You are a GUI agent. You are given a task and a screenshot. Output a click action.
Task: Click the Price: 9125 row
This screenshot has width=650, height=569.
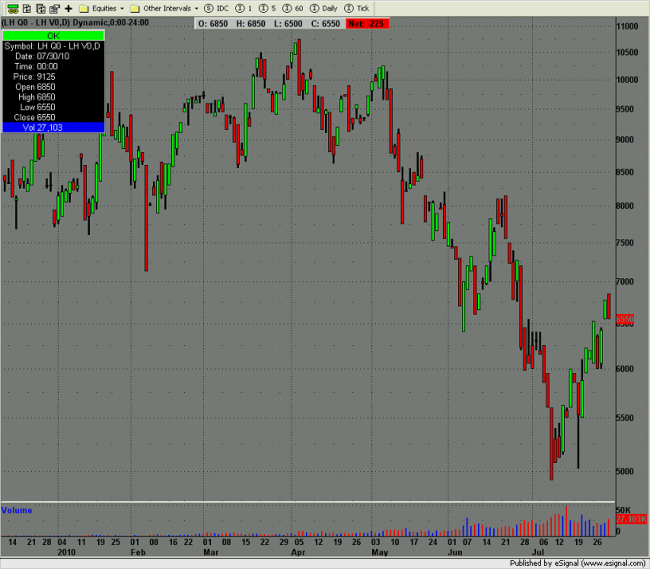click(34, 77)
